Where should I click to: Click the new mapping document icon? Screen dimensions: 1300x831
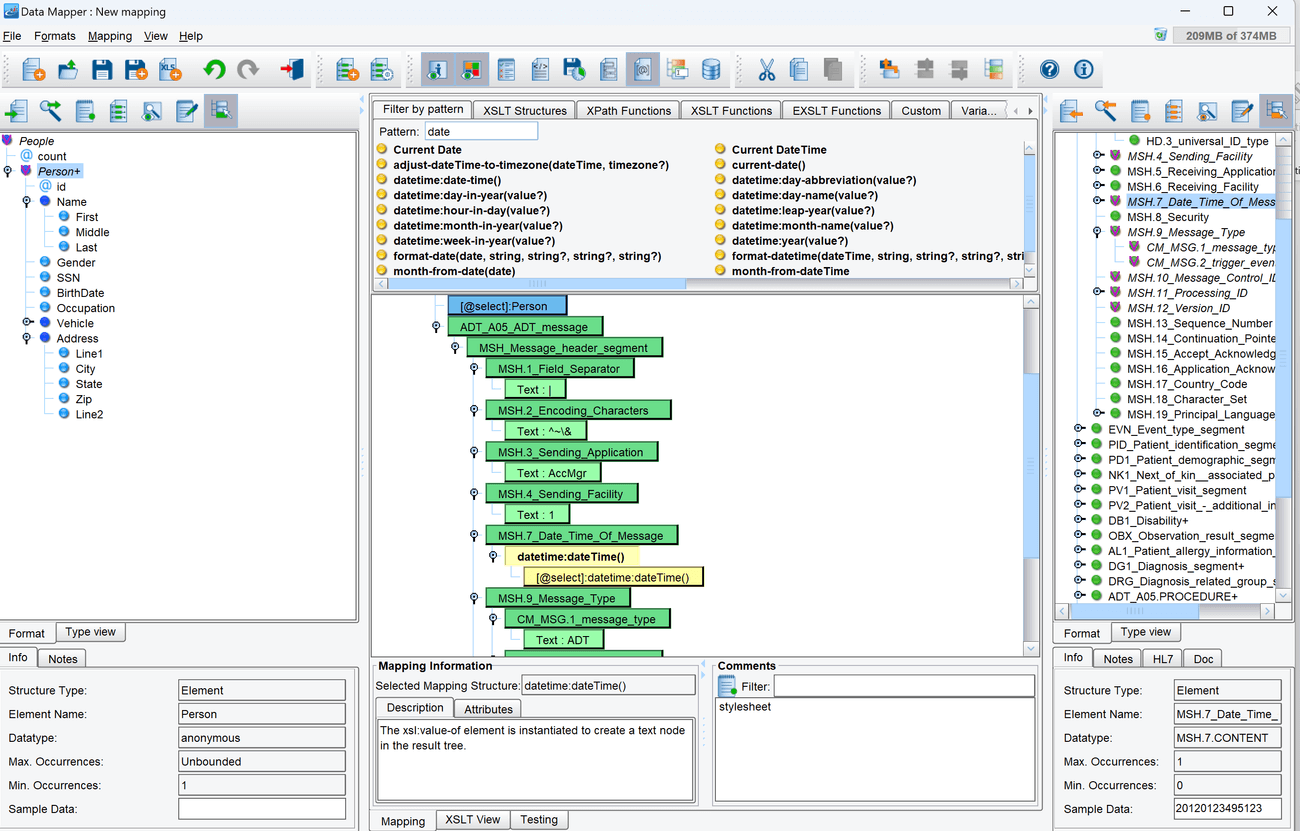click(x=33, y=70)
